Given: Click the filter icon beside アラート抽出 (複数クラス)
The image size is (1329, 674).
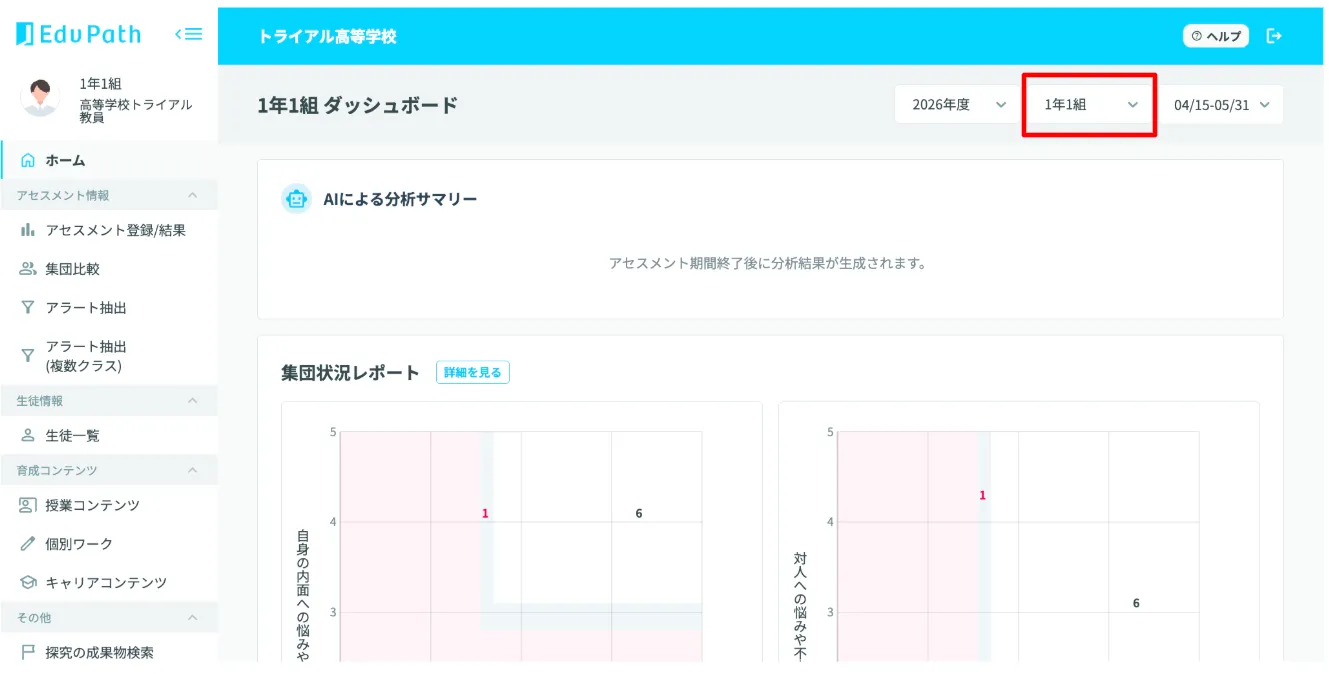Looking at the screenshot, I should (28, 355).
